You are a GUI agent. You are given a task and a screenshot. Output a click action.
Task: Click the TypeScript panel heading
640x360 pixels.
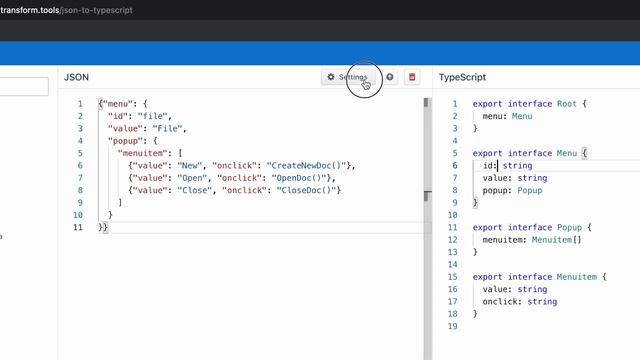pyautogui.click(x=462, y=77)
